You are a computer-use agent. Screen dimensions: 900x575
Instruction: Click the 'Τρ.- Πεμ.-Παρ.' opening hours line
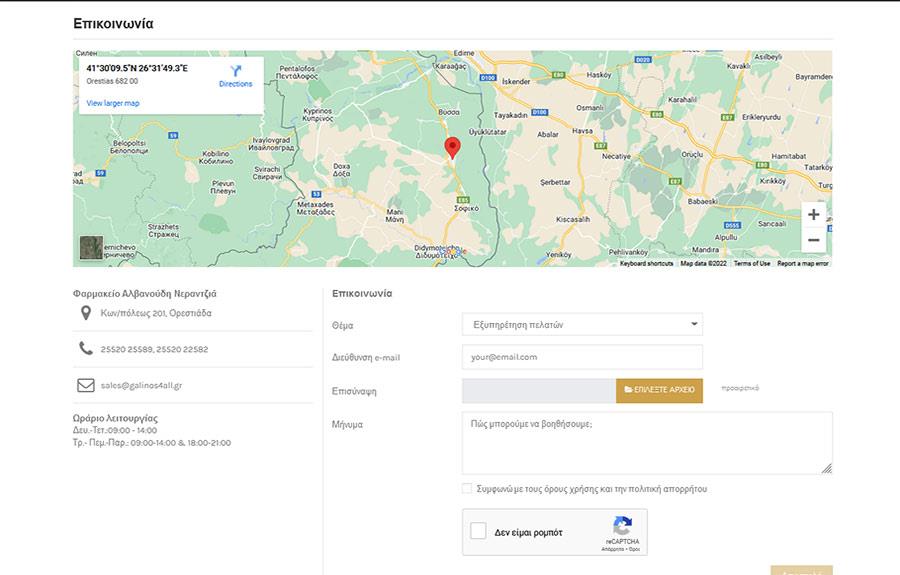[152, 442]
